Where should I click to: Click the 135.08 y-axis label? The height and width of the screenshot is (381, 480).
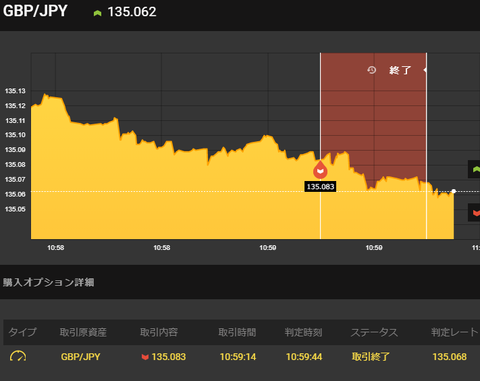(15, 165)
